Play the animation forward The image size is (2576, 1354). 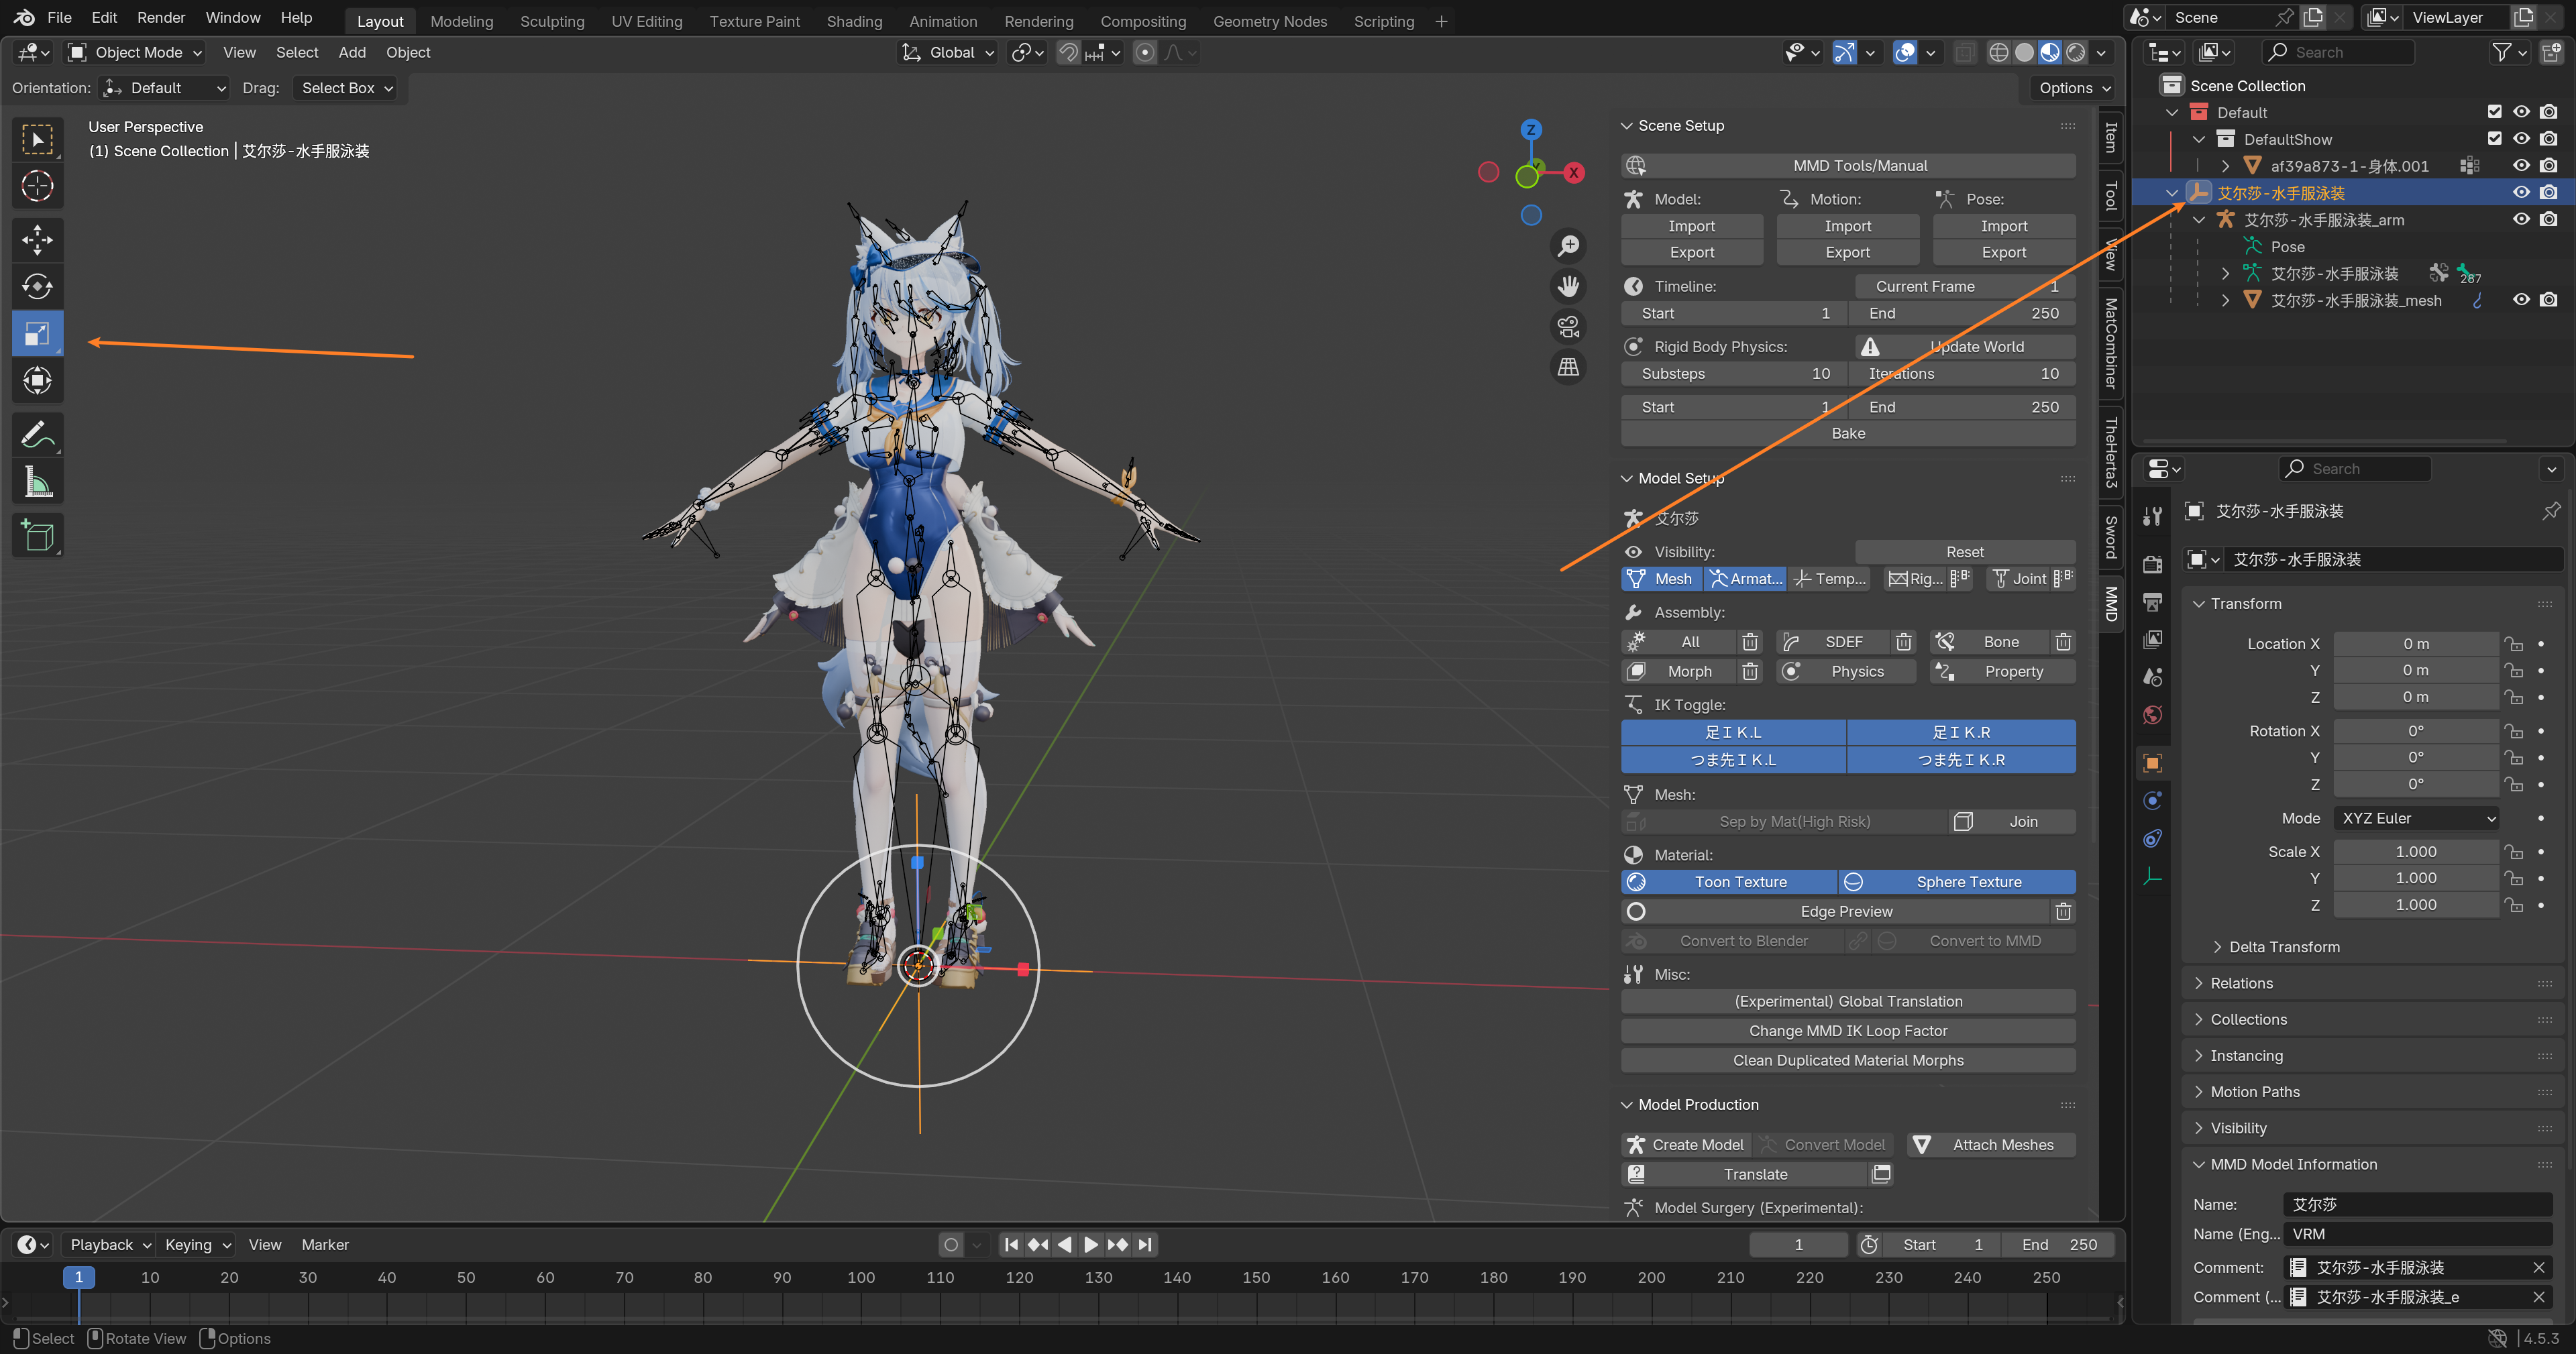pos(1091,1245)
